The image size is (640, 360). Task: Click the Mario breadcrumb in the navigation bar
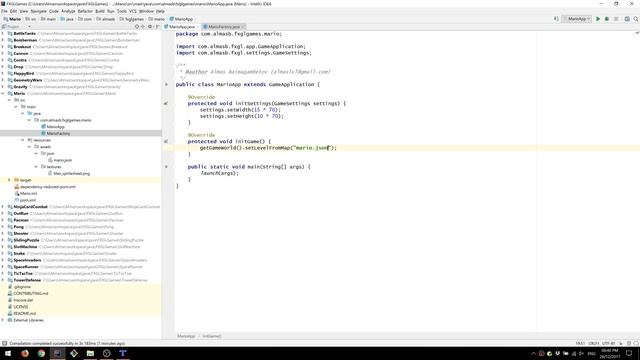pyautogui.click(x=12, y=19)
